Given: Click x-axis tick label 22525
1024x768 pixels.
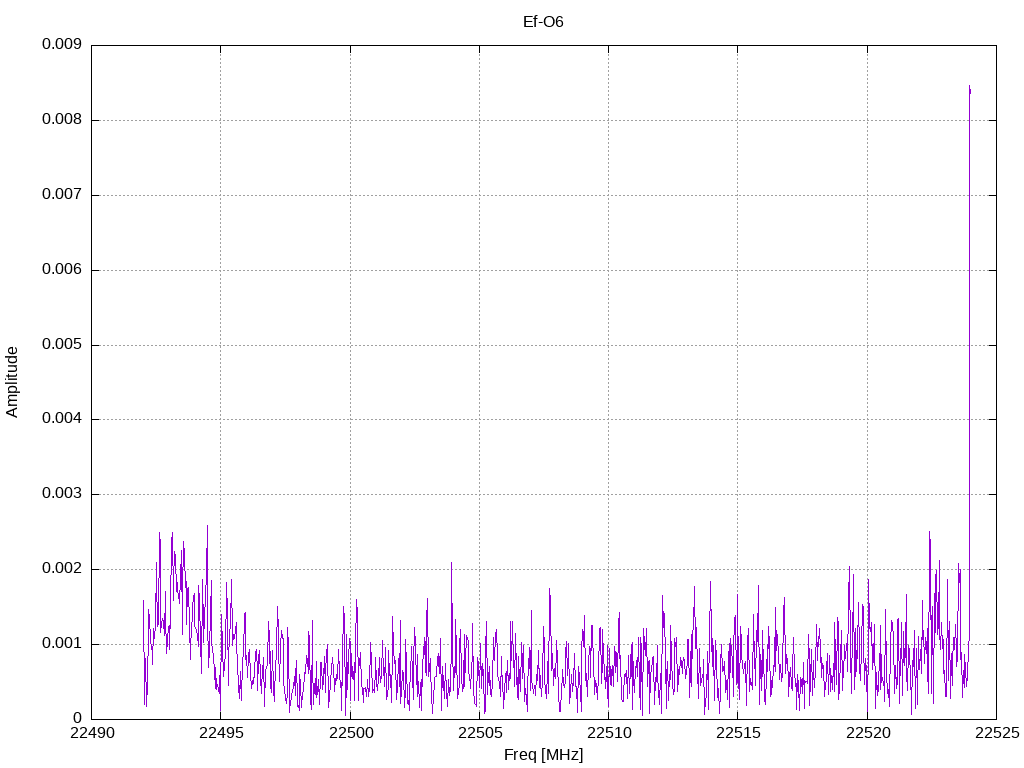Looking at the screenshot, I should coord(997,733).
